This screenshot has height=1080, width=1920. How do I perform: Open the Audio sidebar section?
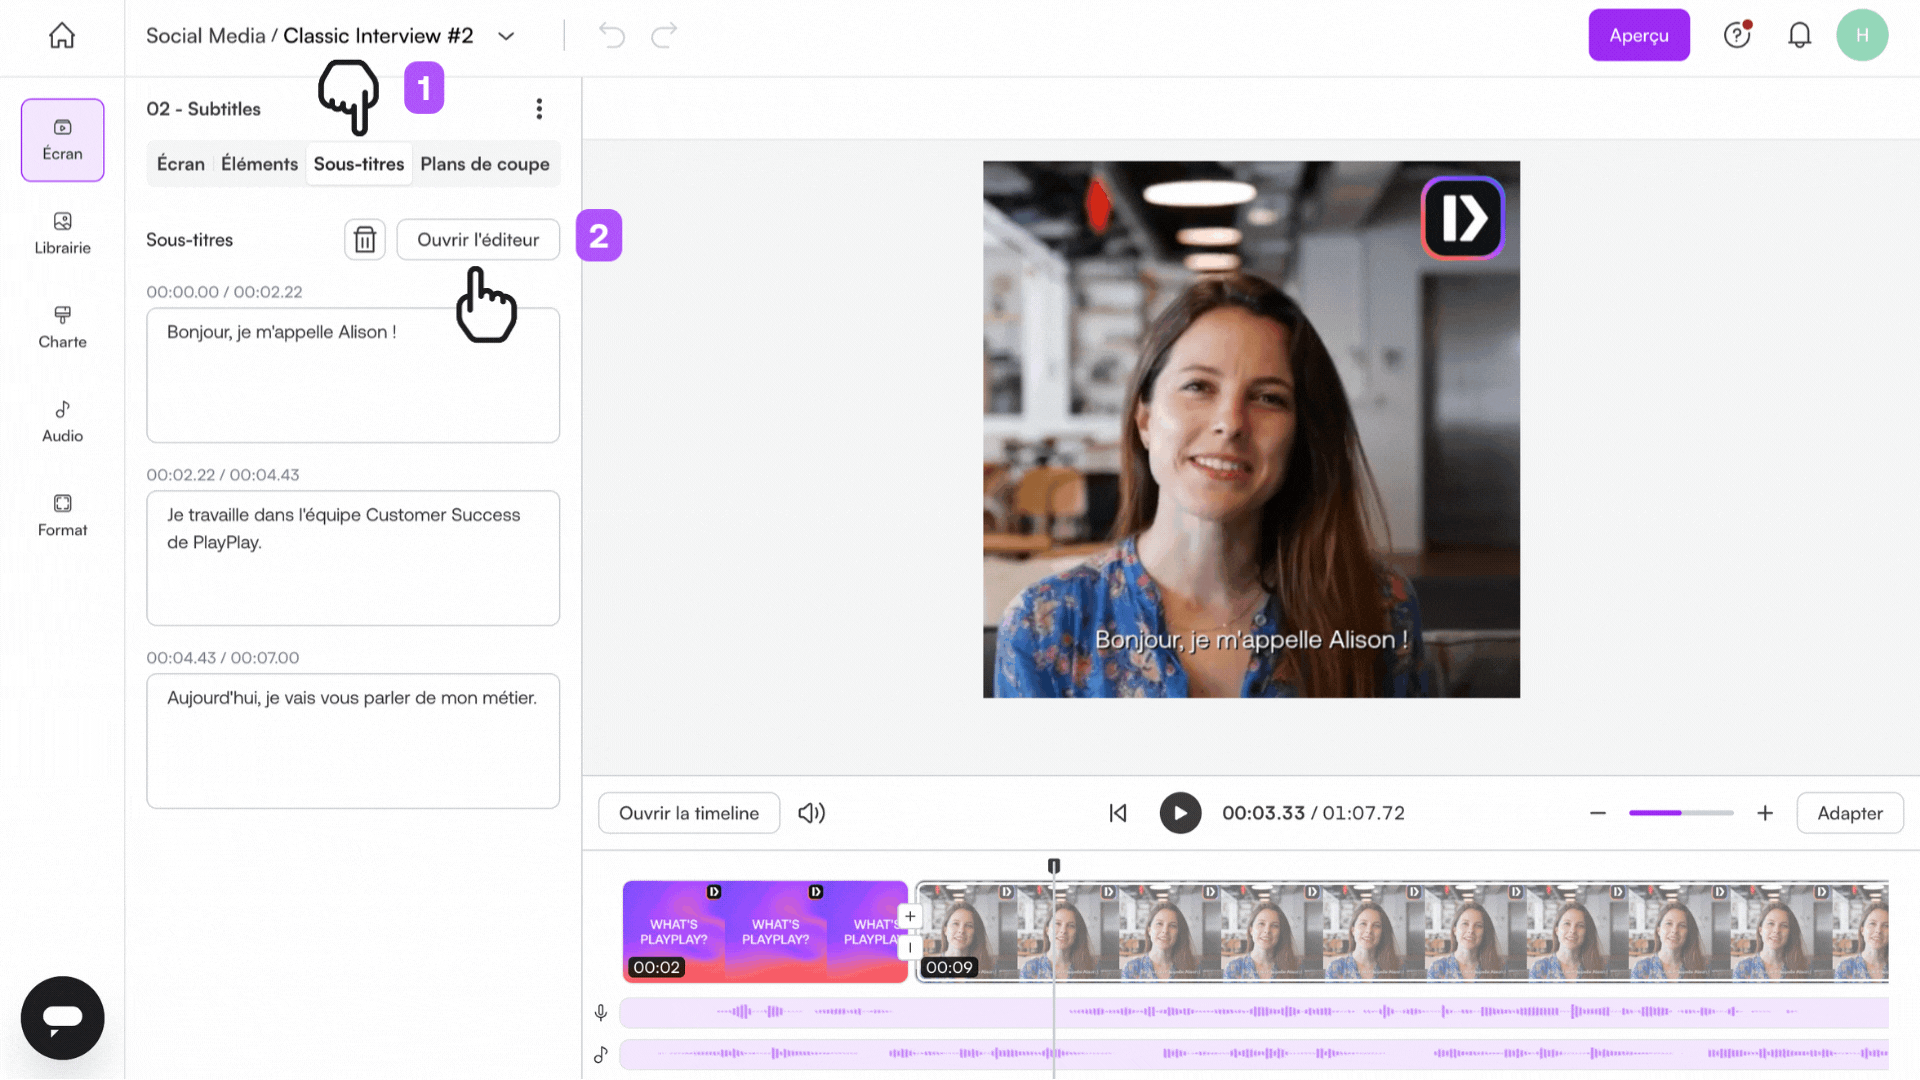pos(63,422)
